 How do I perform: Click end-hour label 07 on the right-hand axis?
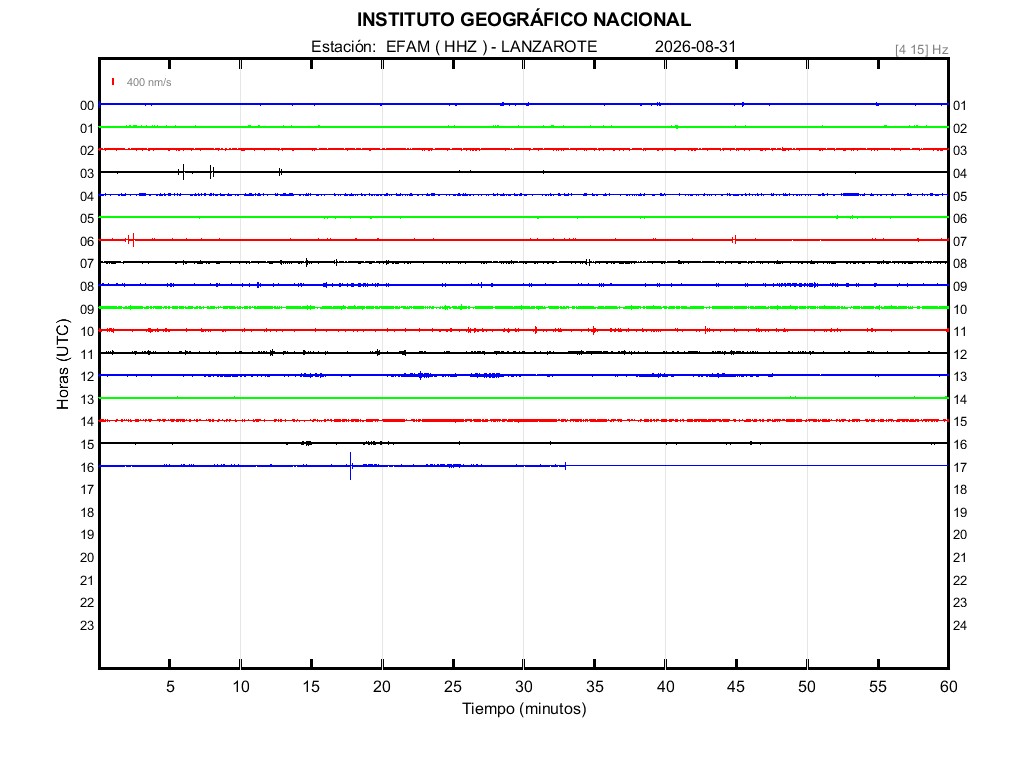960,242
